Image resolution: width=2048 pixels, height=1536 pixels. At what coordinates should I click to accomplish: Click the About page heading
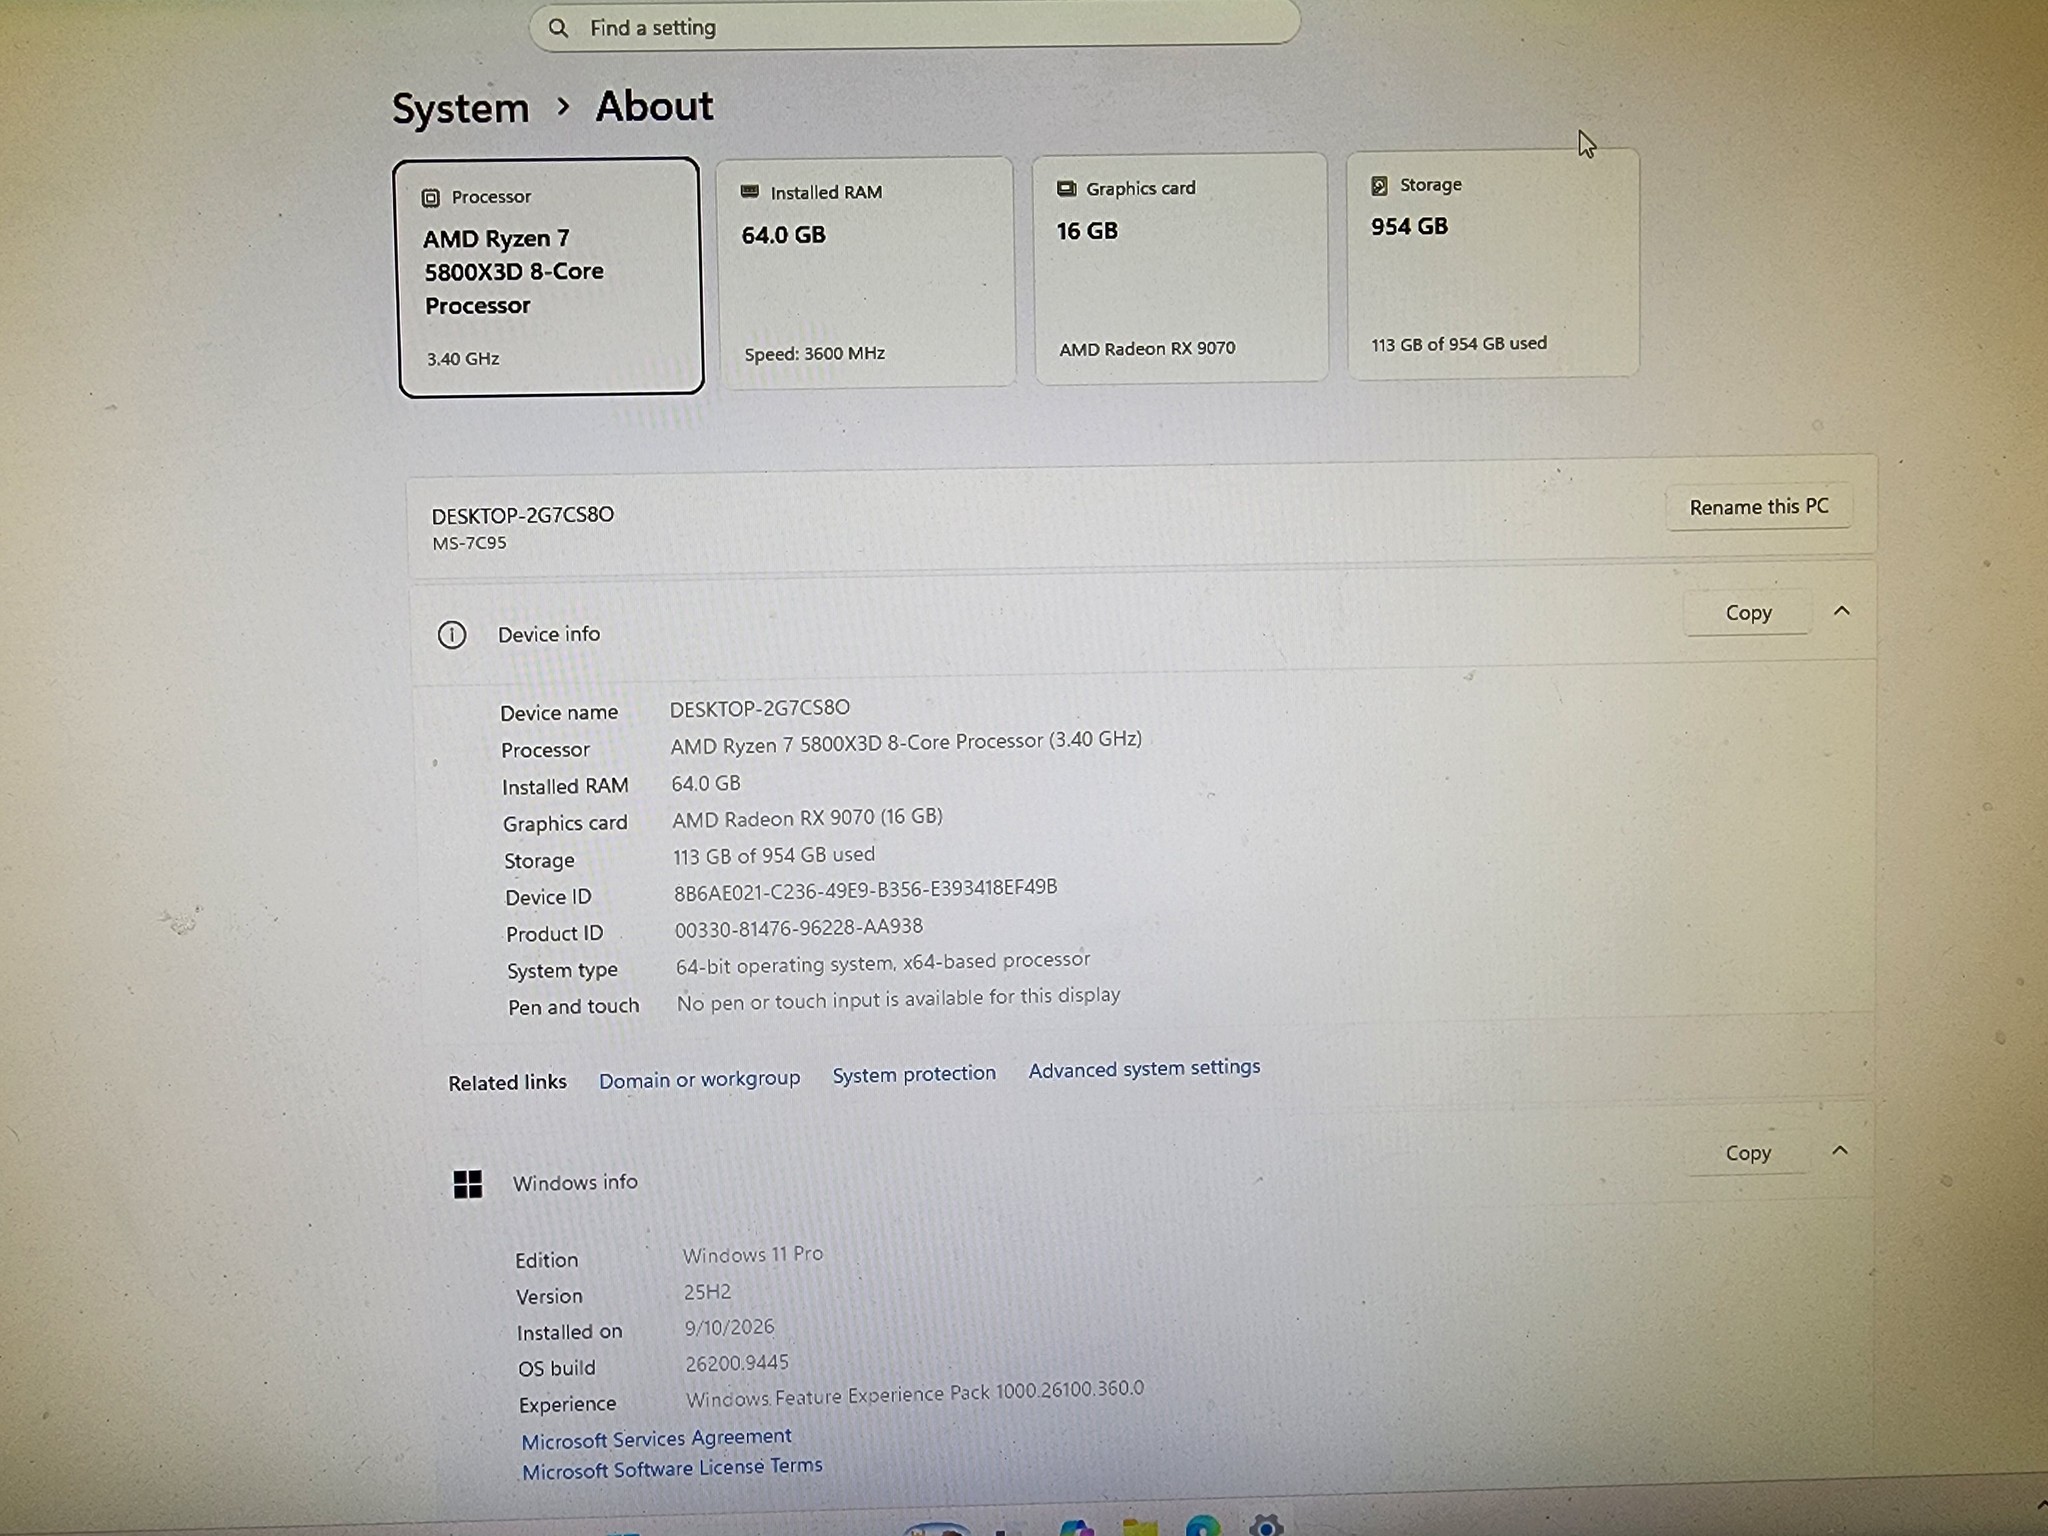(x=654, y=106)
